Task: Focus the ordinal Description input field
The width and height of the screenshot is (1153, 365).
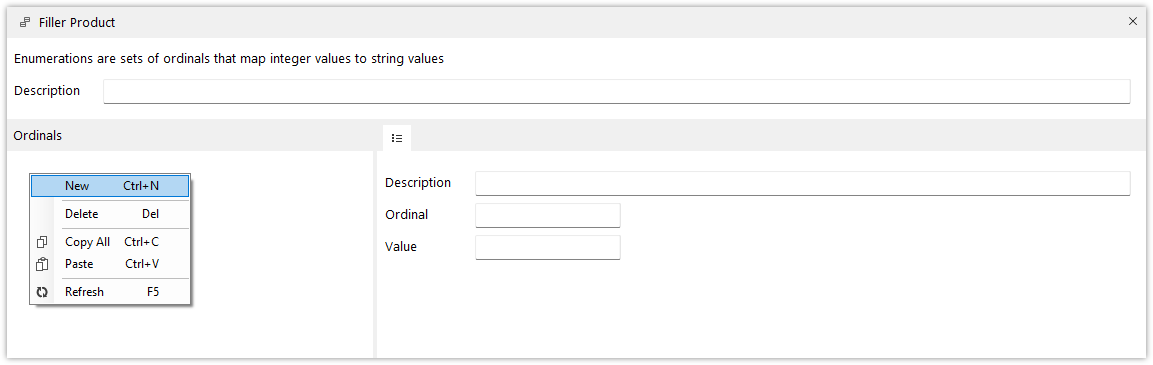Action: tap(802, 183)
